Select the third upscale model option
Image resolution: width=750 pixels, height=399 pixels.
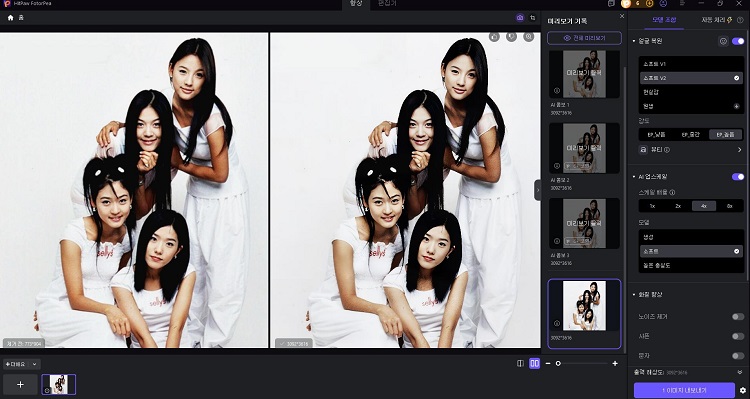point(691,265)
